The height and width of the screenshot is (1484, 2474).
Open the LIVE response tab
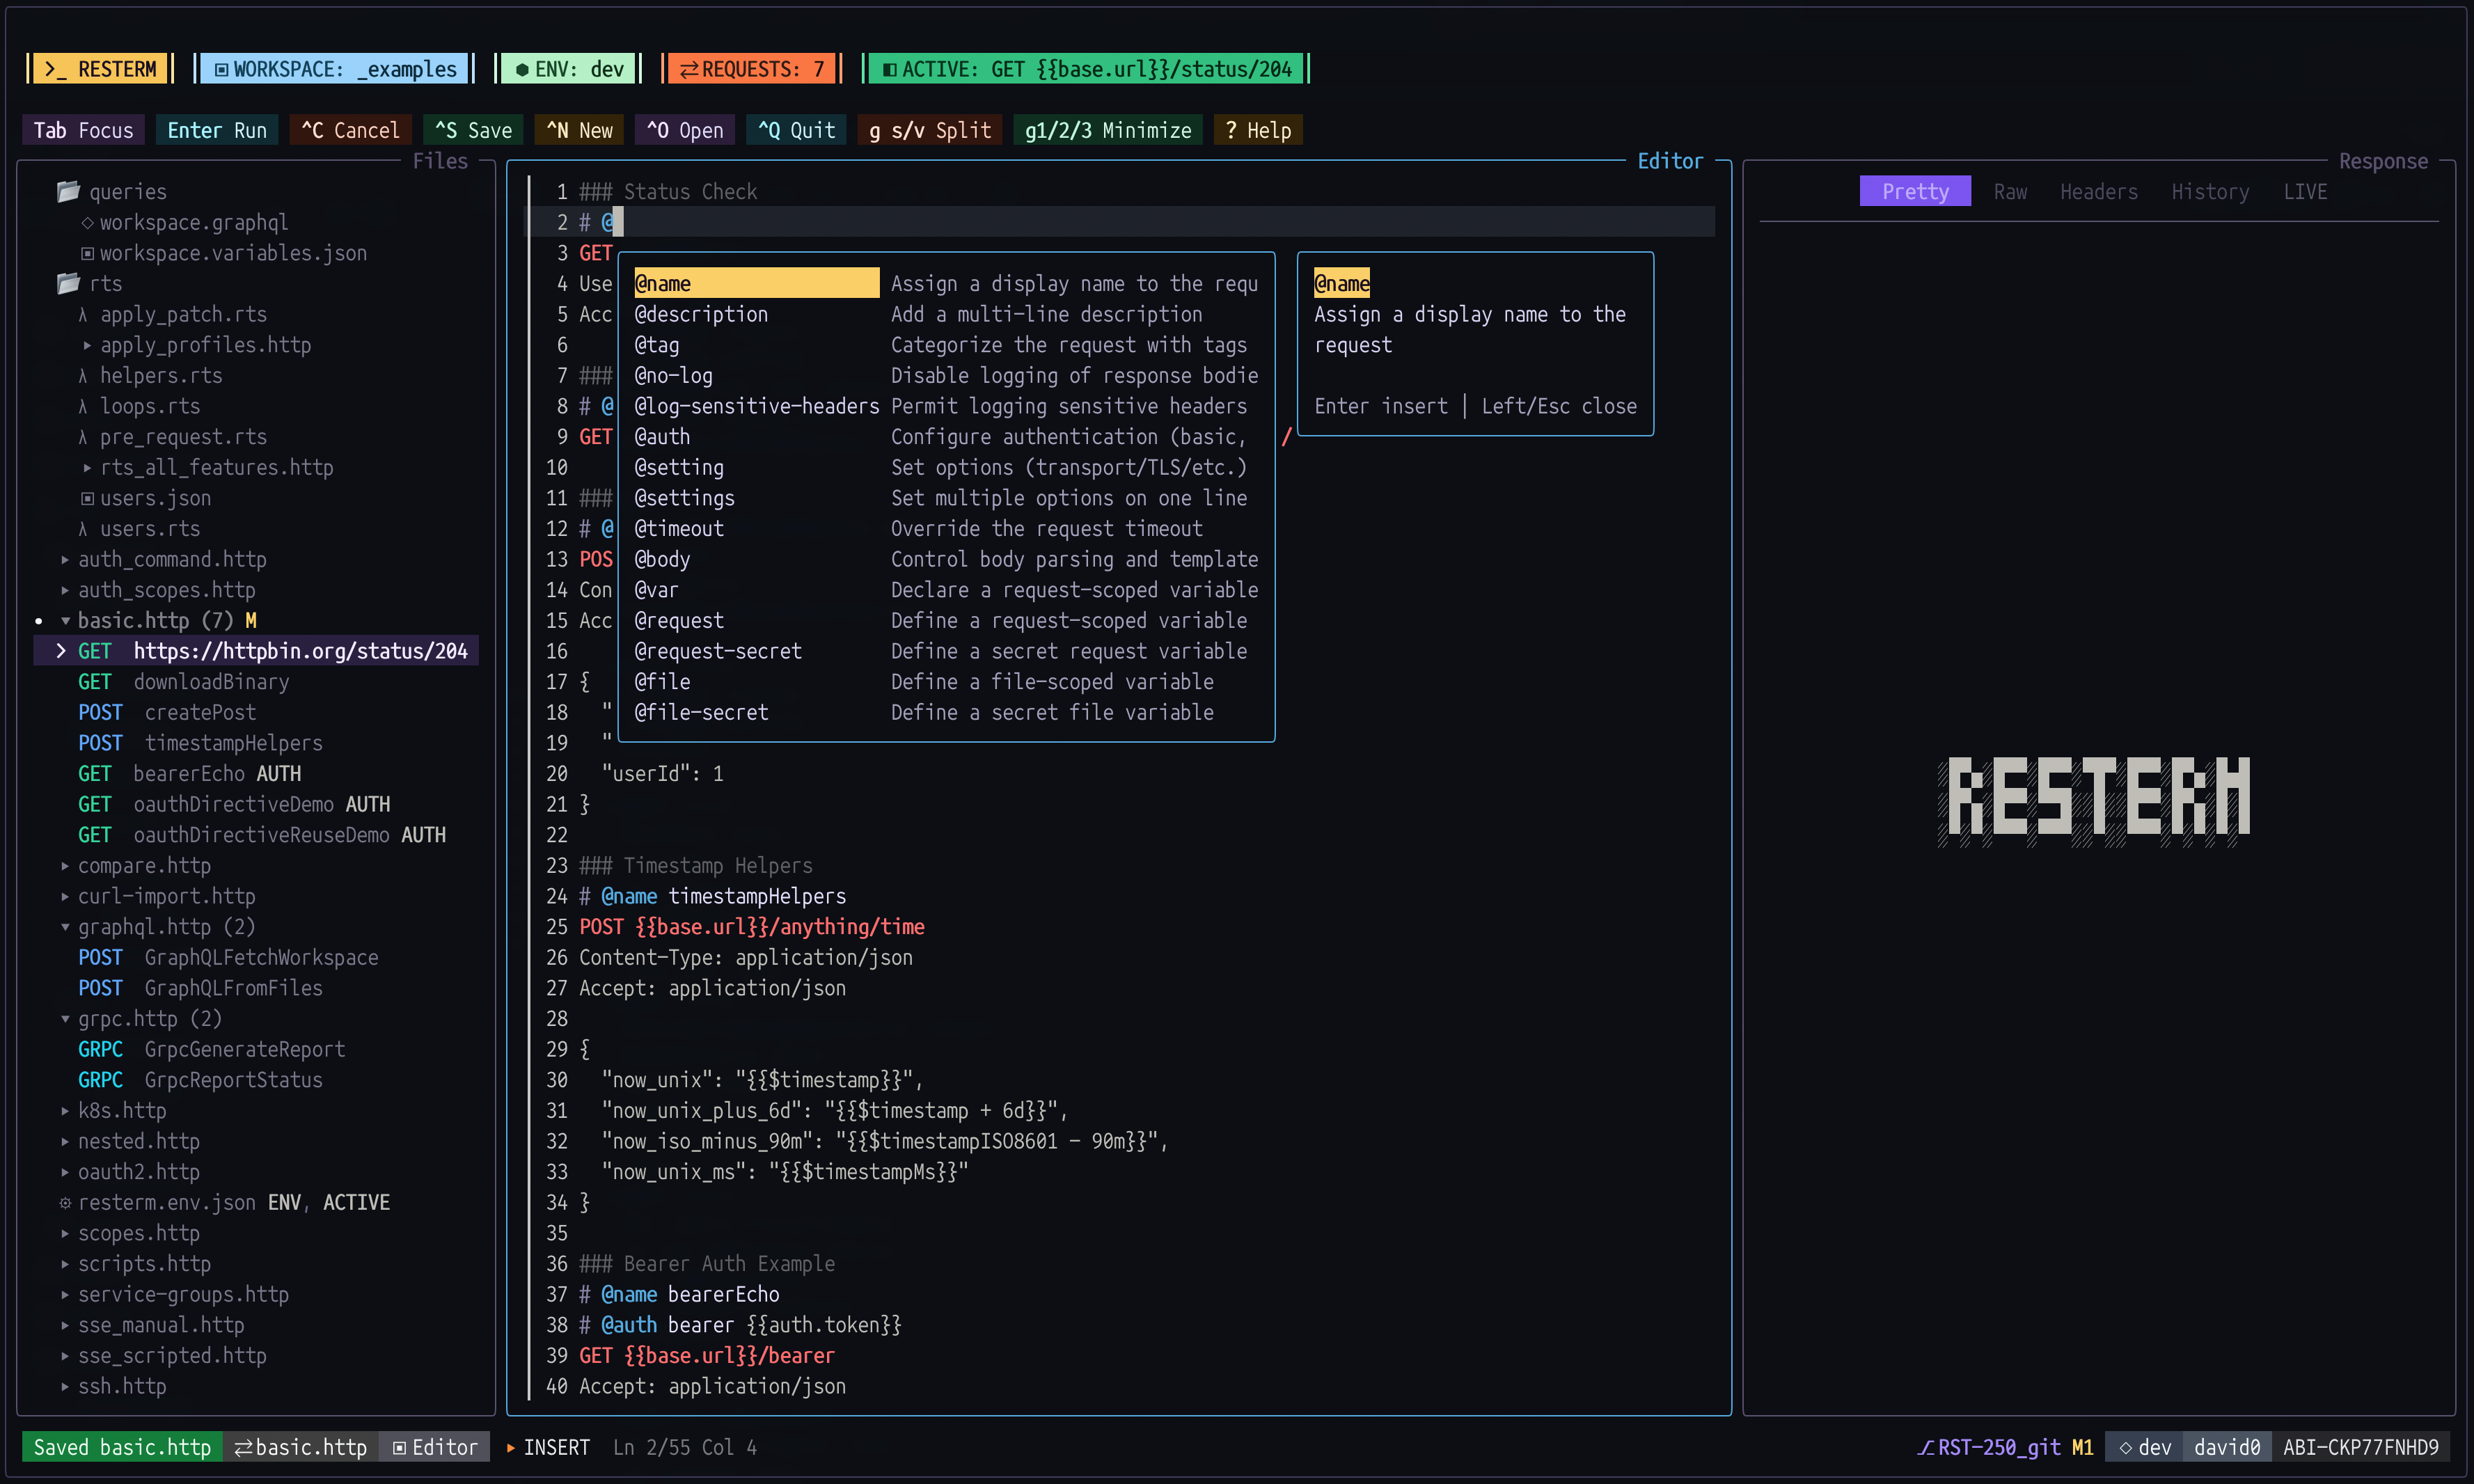[2305, 191]
